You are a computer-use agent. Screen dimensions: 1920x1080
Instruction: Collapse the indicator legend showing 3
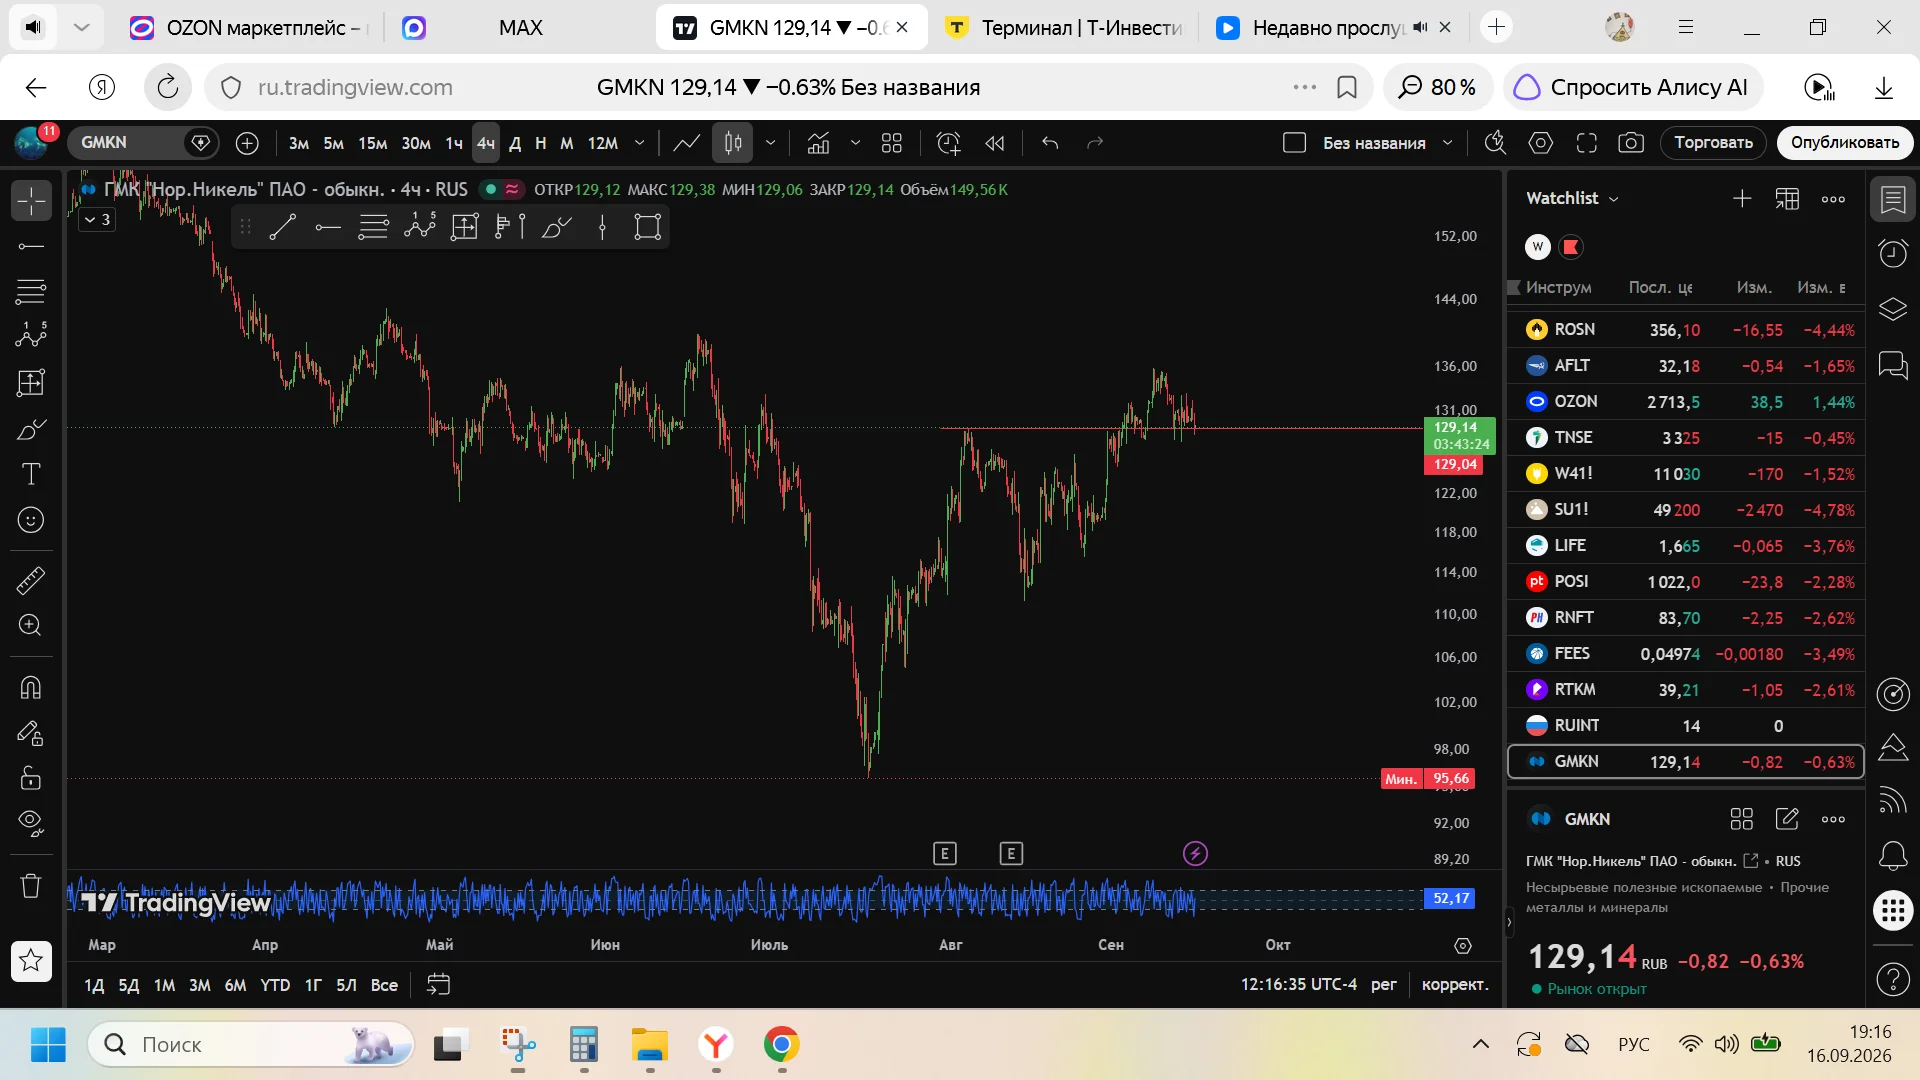(x=97, y=219)
